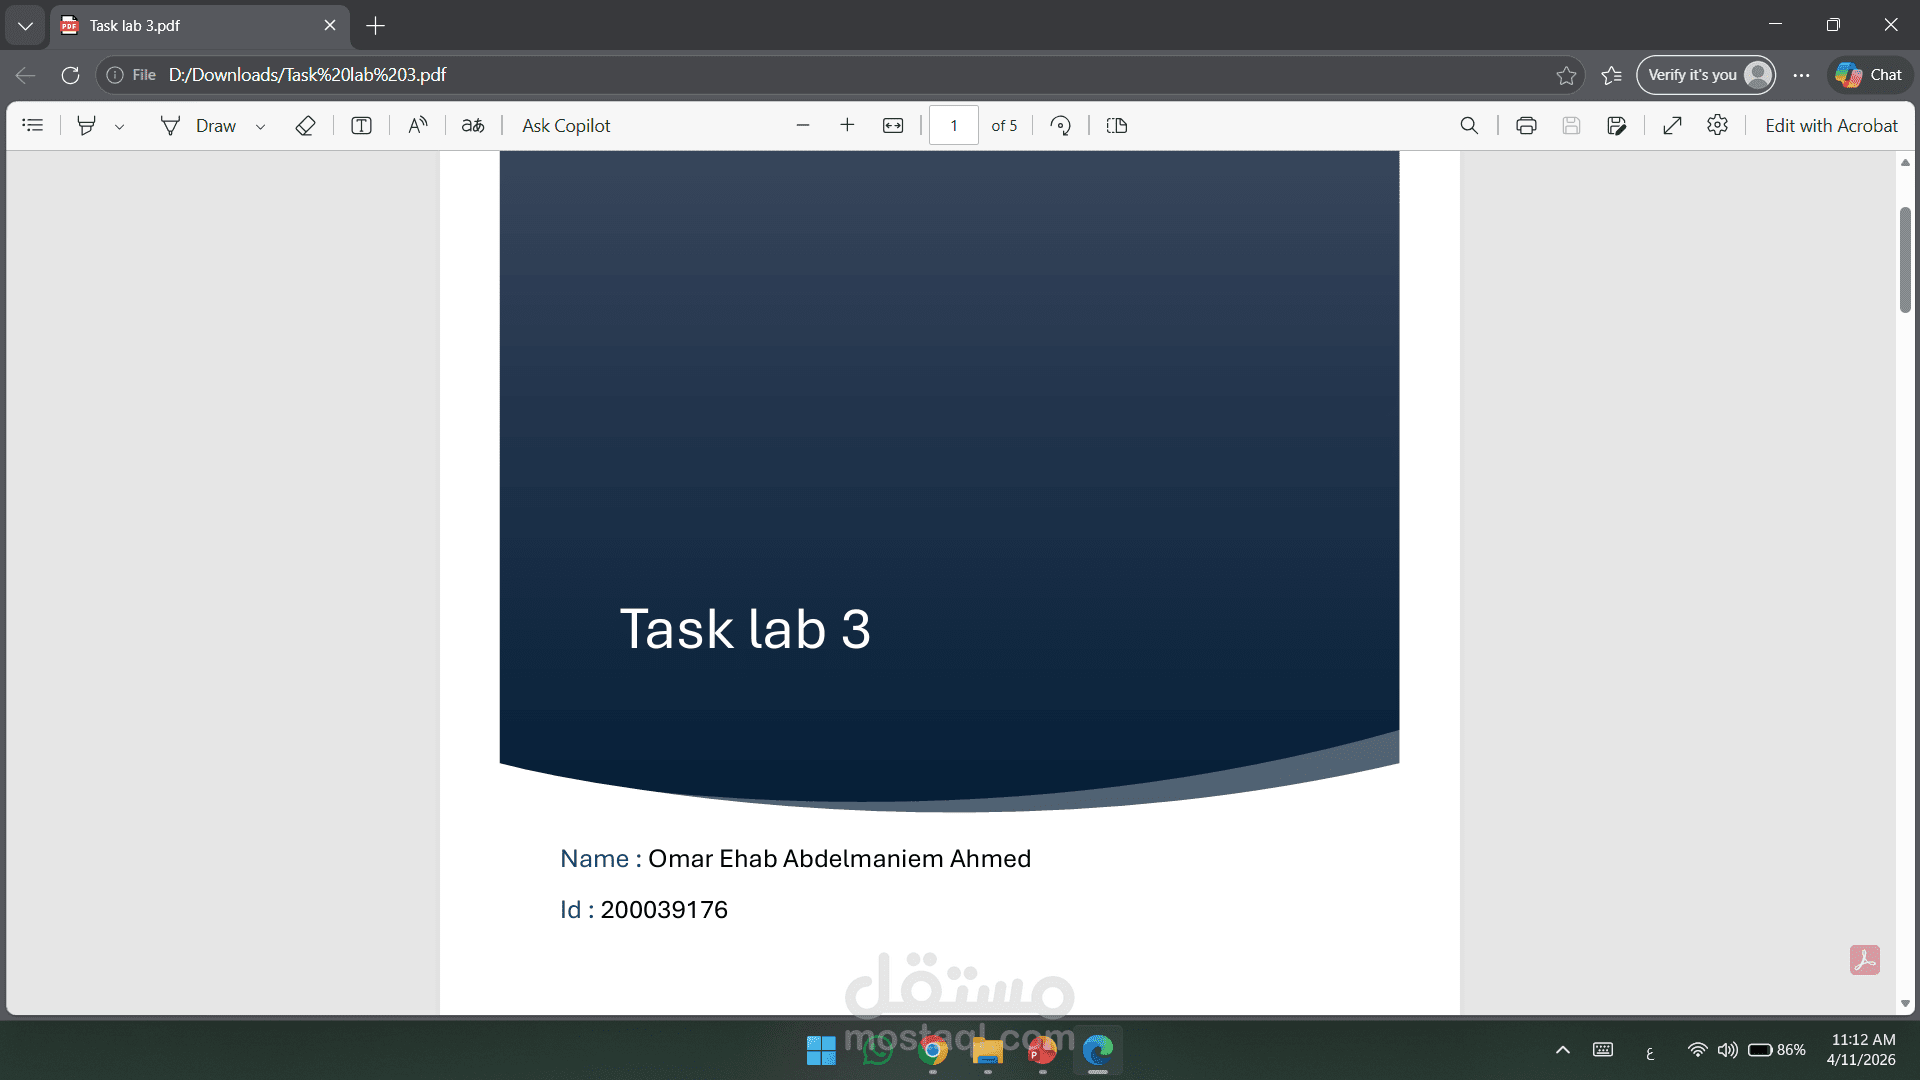Screen dimensions: 1920x1080
Task: Click the Add text tool icon
Action: point(361,125)
